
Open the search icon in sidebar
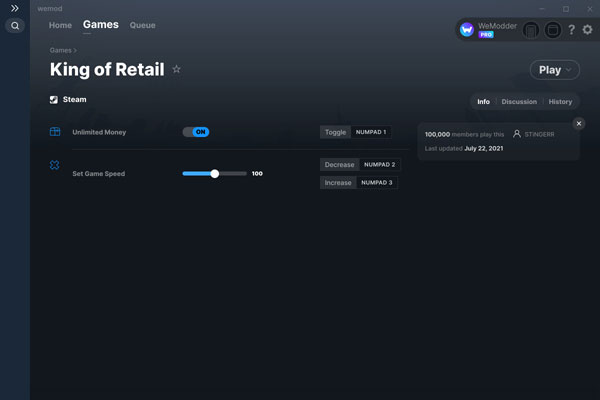[15, 26]
